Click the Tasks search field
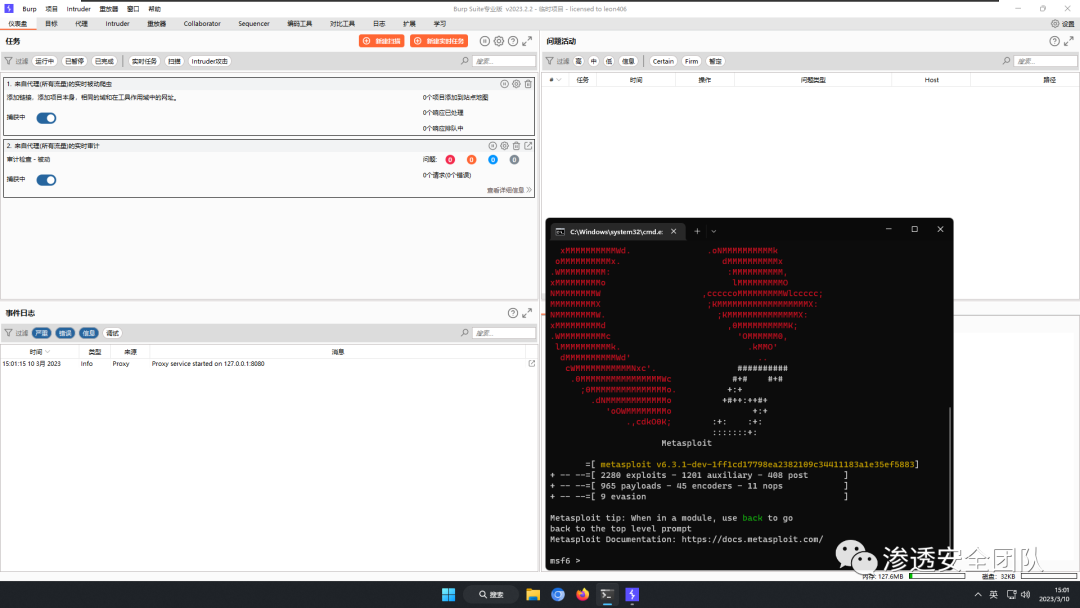The height and width of the screenshot is (608, 1080). coord(503,61)
